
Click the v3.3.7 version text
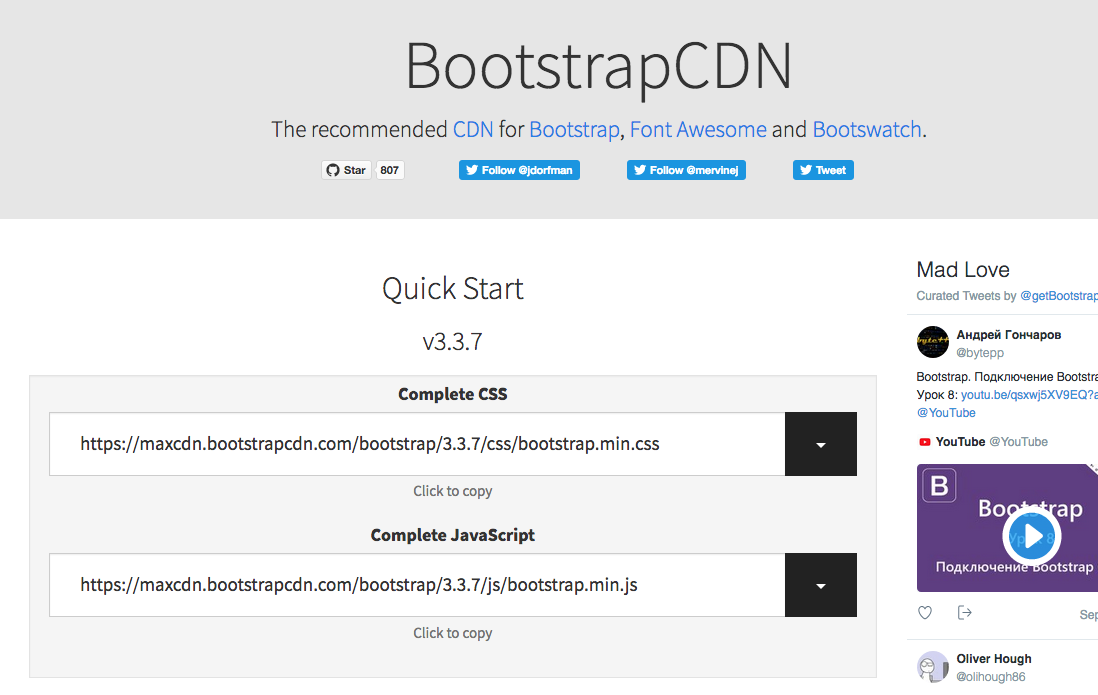pos(453,342)
